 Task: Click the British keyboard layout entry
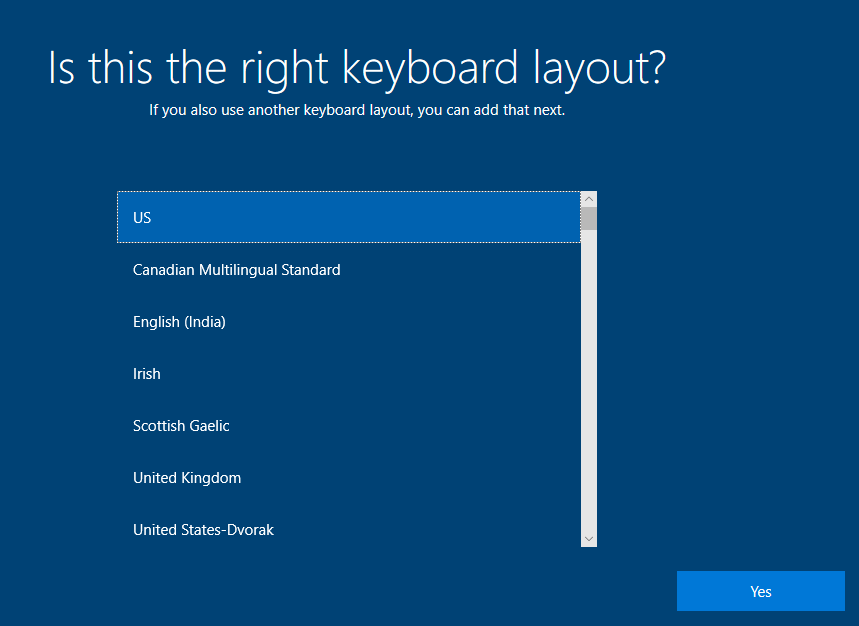point(349,478)
